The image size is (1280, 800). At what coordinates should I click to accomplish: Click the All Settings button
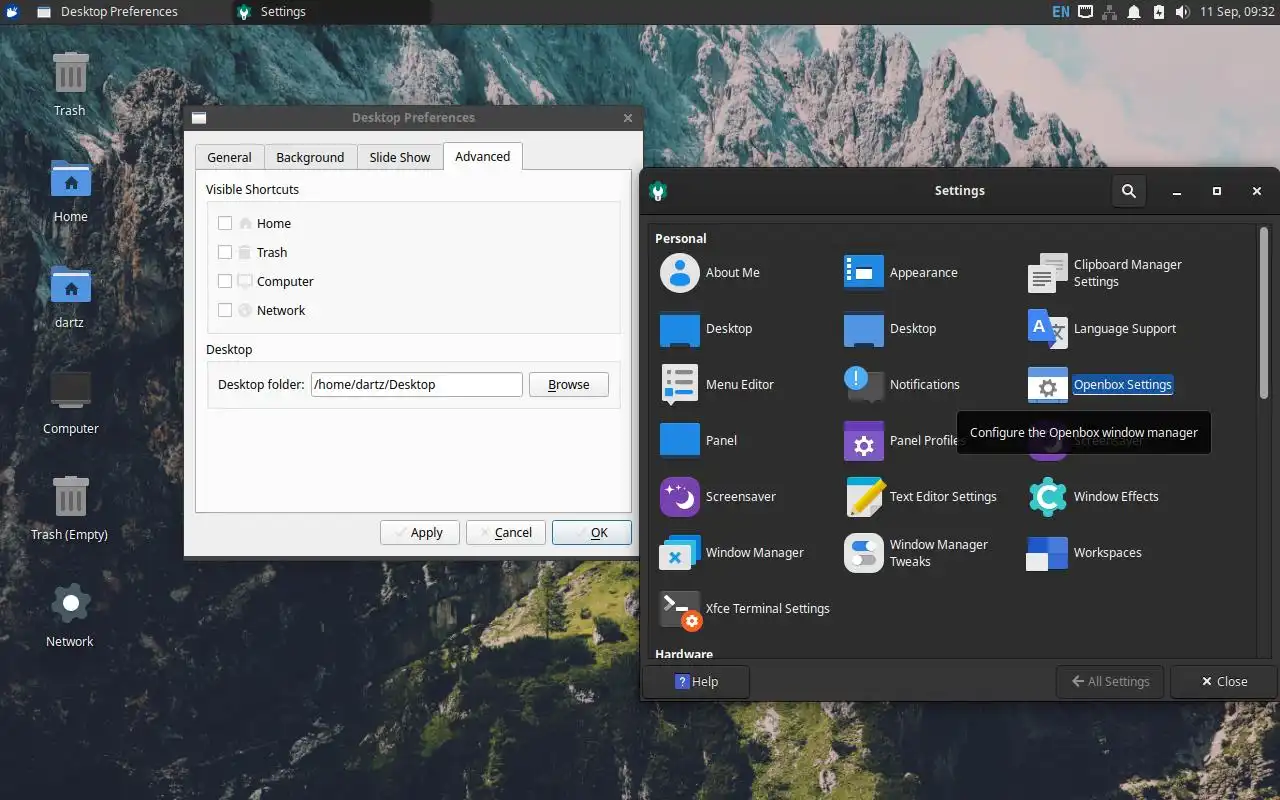tap(1110, 681)
